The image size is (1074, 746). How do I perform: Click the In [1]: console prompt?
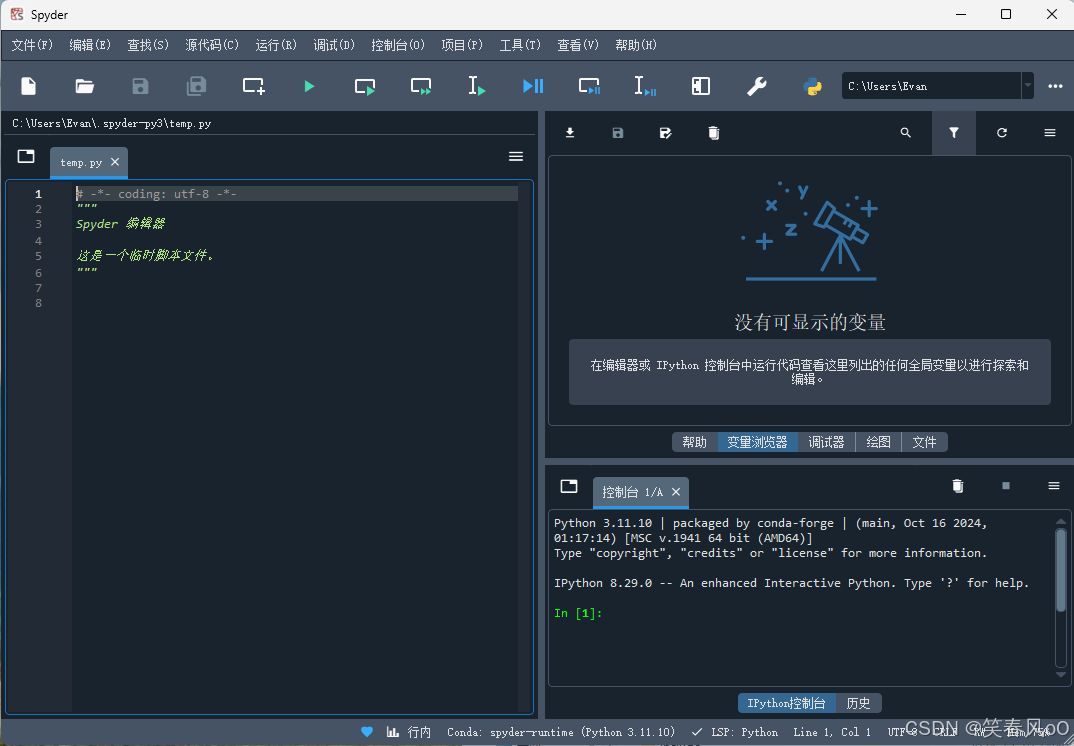[578, 613]
